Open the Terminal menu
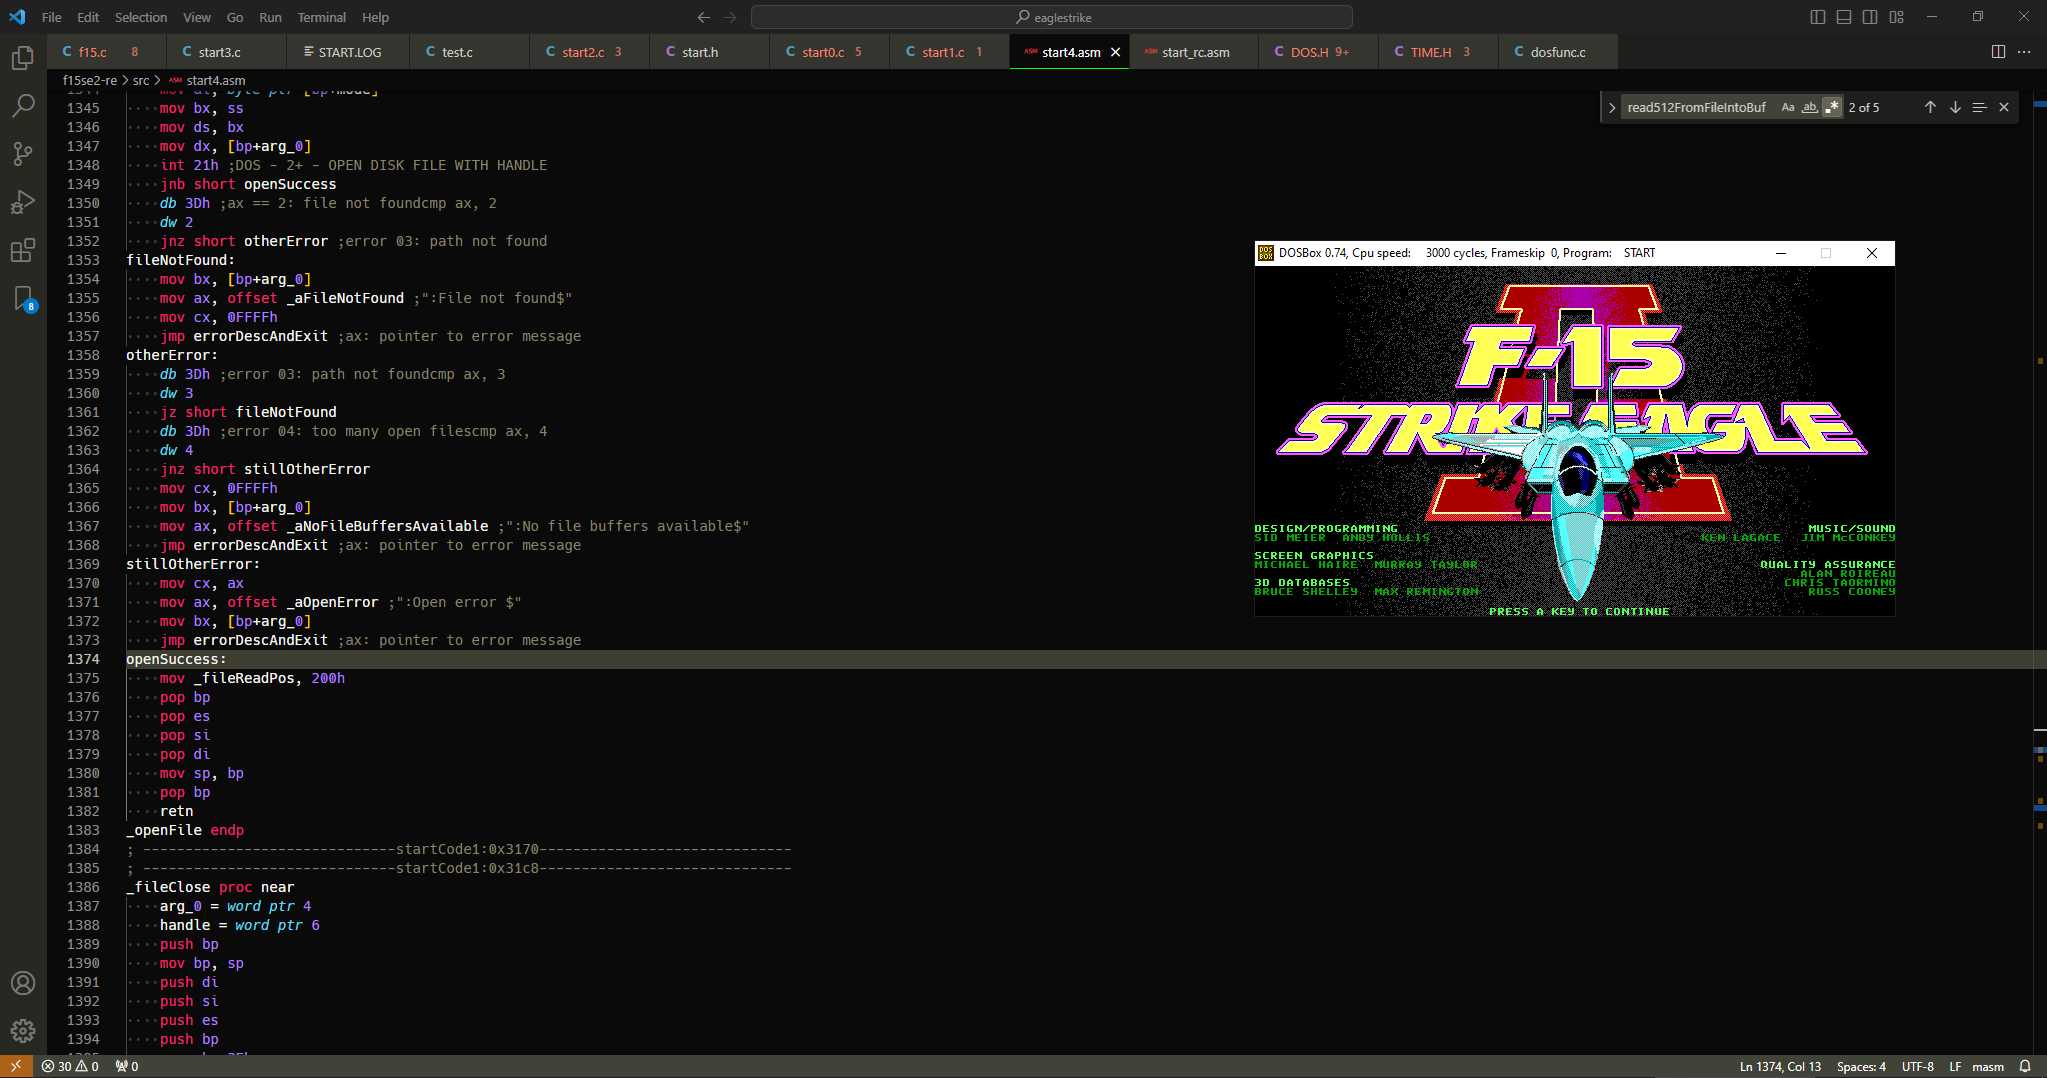 point(322,17)
